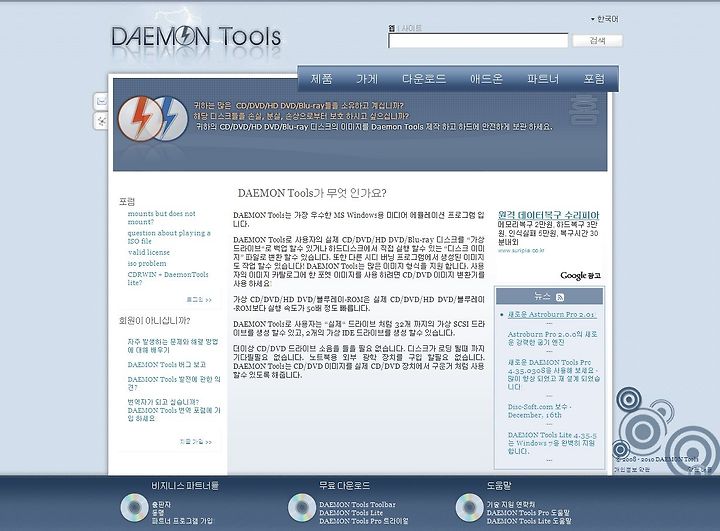The height and width of the screenshot is (531, 720).
Task: Open the 애드온 menu item
Action: pos(486,79)
